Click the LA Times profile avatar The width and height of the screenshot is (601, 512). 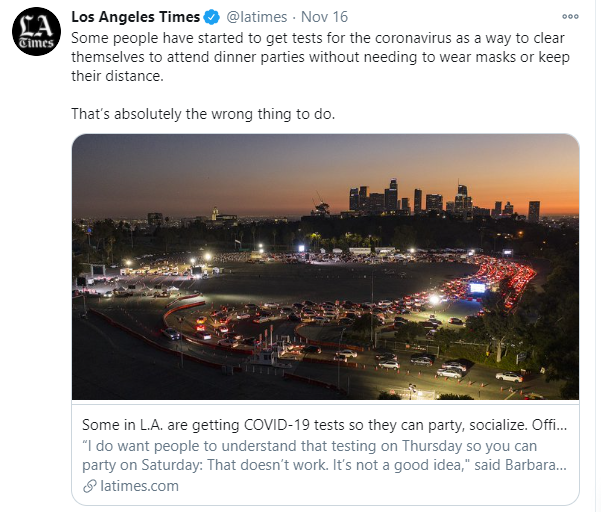[x=34, y=36]
